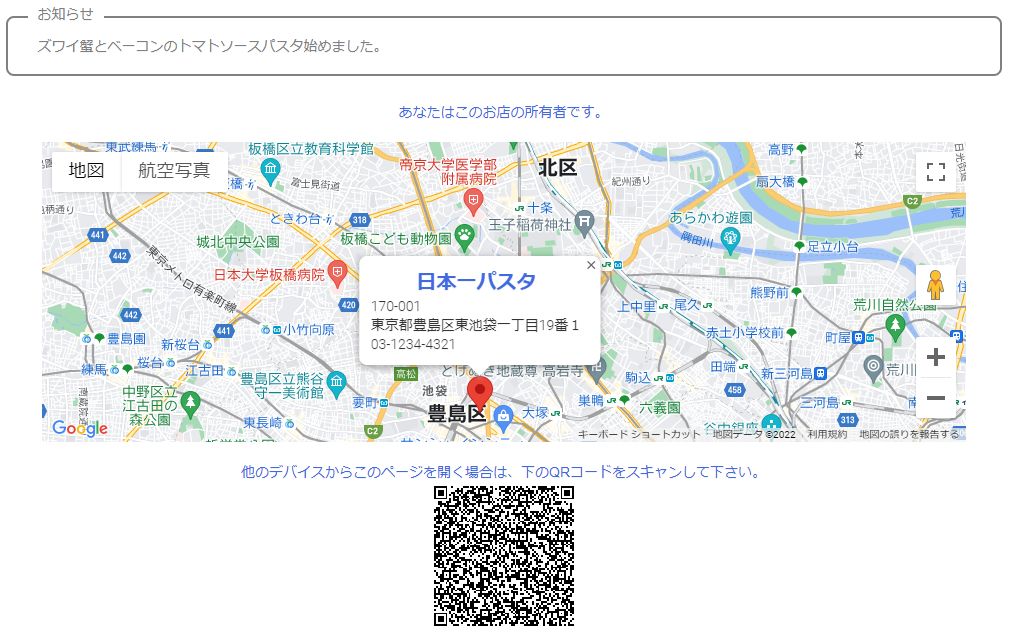Click あらかわ遊園 amusement park marker
1010x634 pixels.
pyautogui.click(x=730, y=239)
